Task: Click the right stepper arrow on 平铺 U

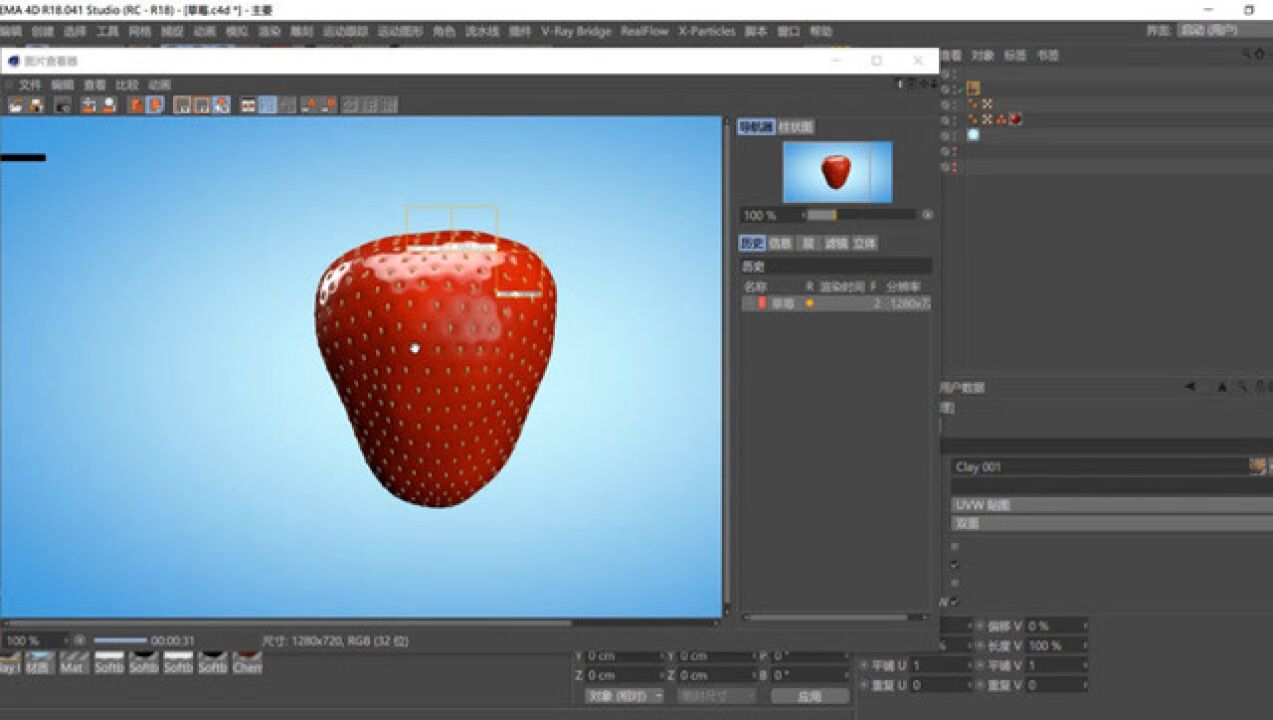Action: (x=971, y=665)
